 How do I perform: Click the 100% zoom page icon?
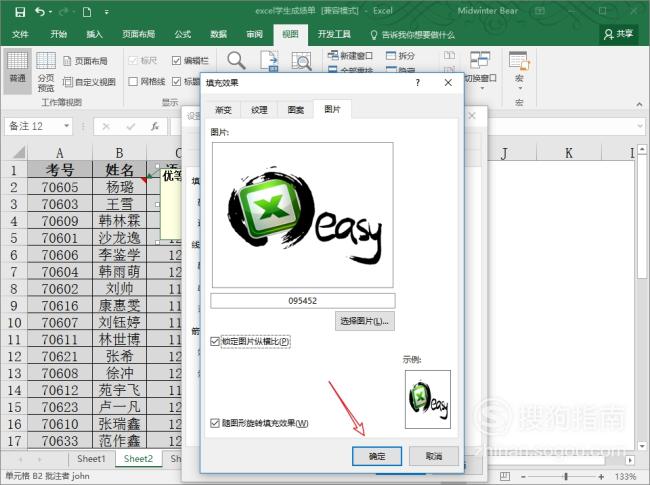coord(269,61)
